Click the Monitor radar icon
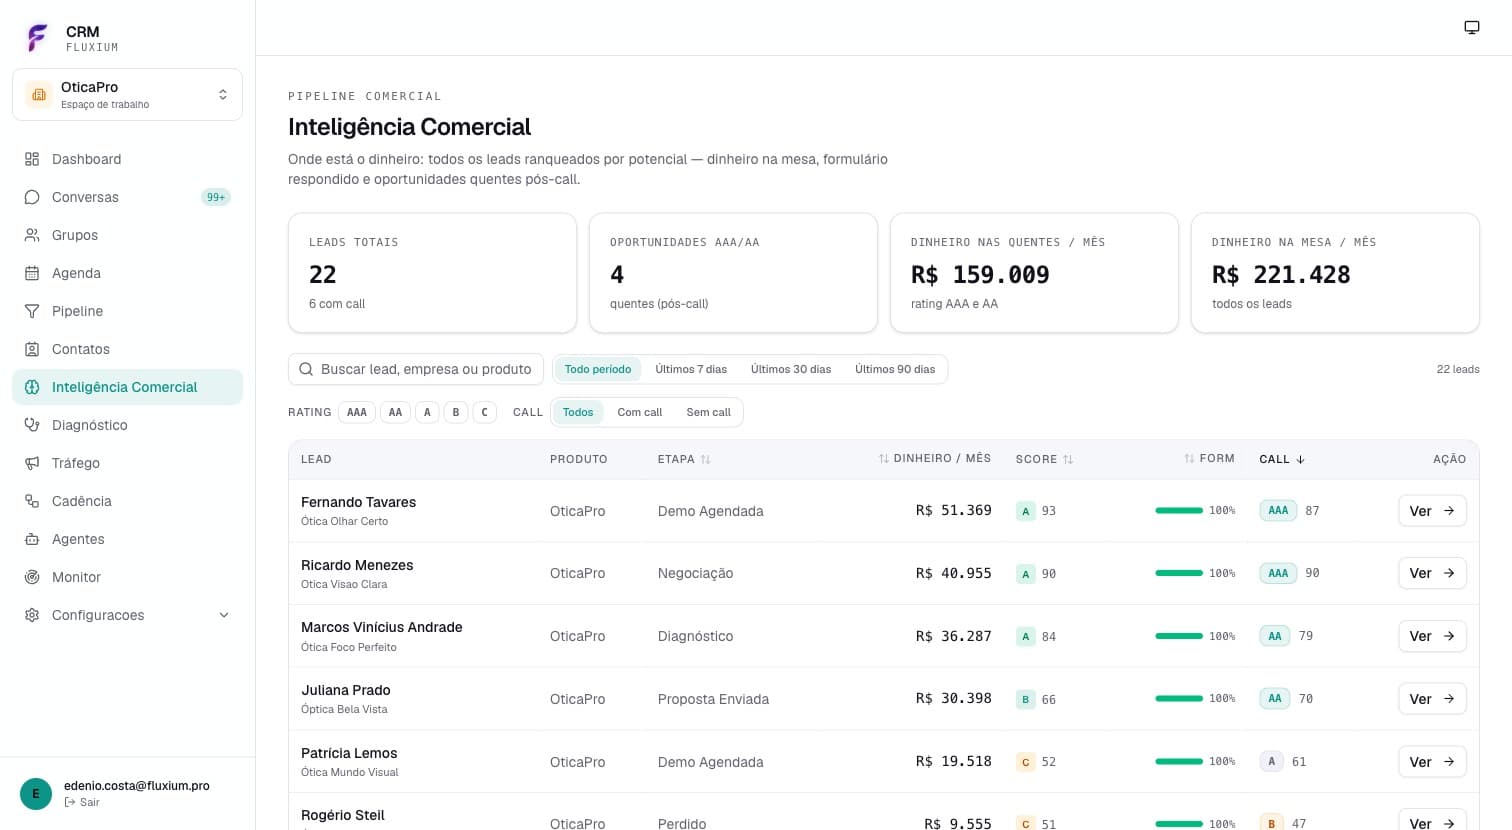1512x830 pixels. click(x=32, y=577)
